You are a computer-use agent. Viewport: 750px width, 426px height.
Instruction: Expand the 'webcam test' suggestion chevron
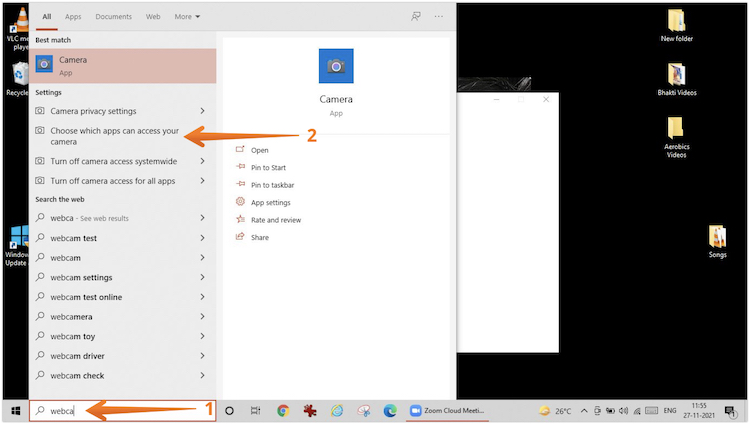(x=203, y=238)
